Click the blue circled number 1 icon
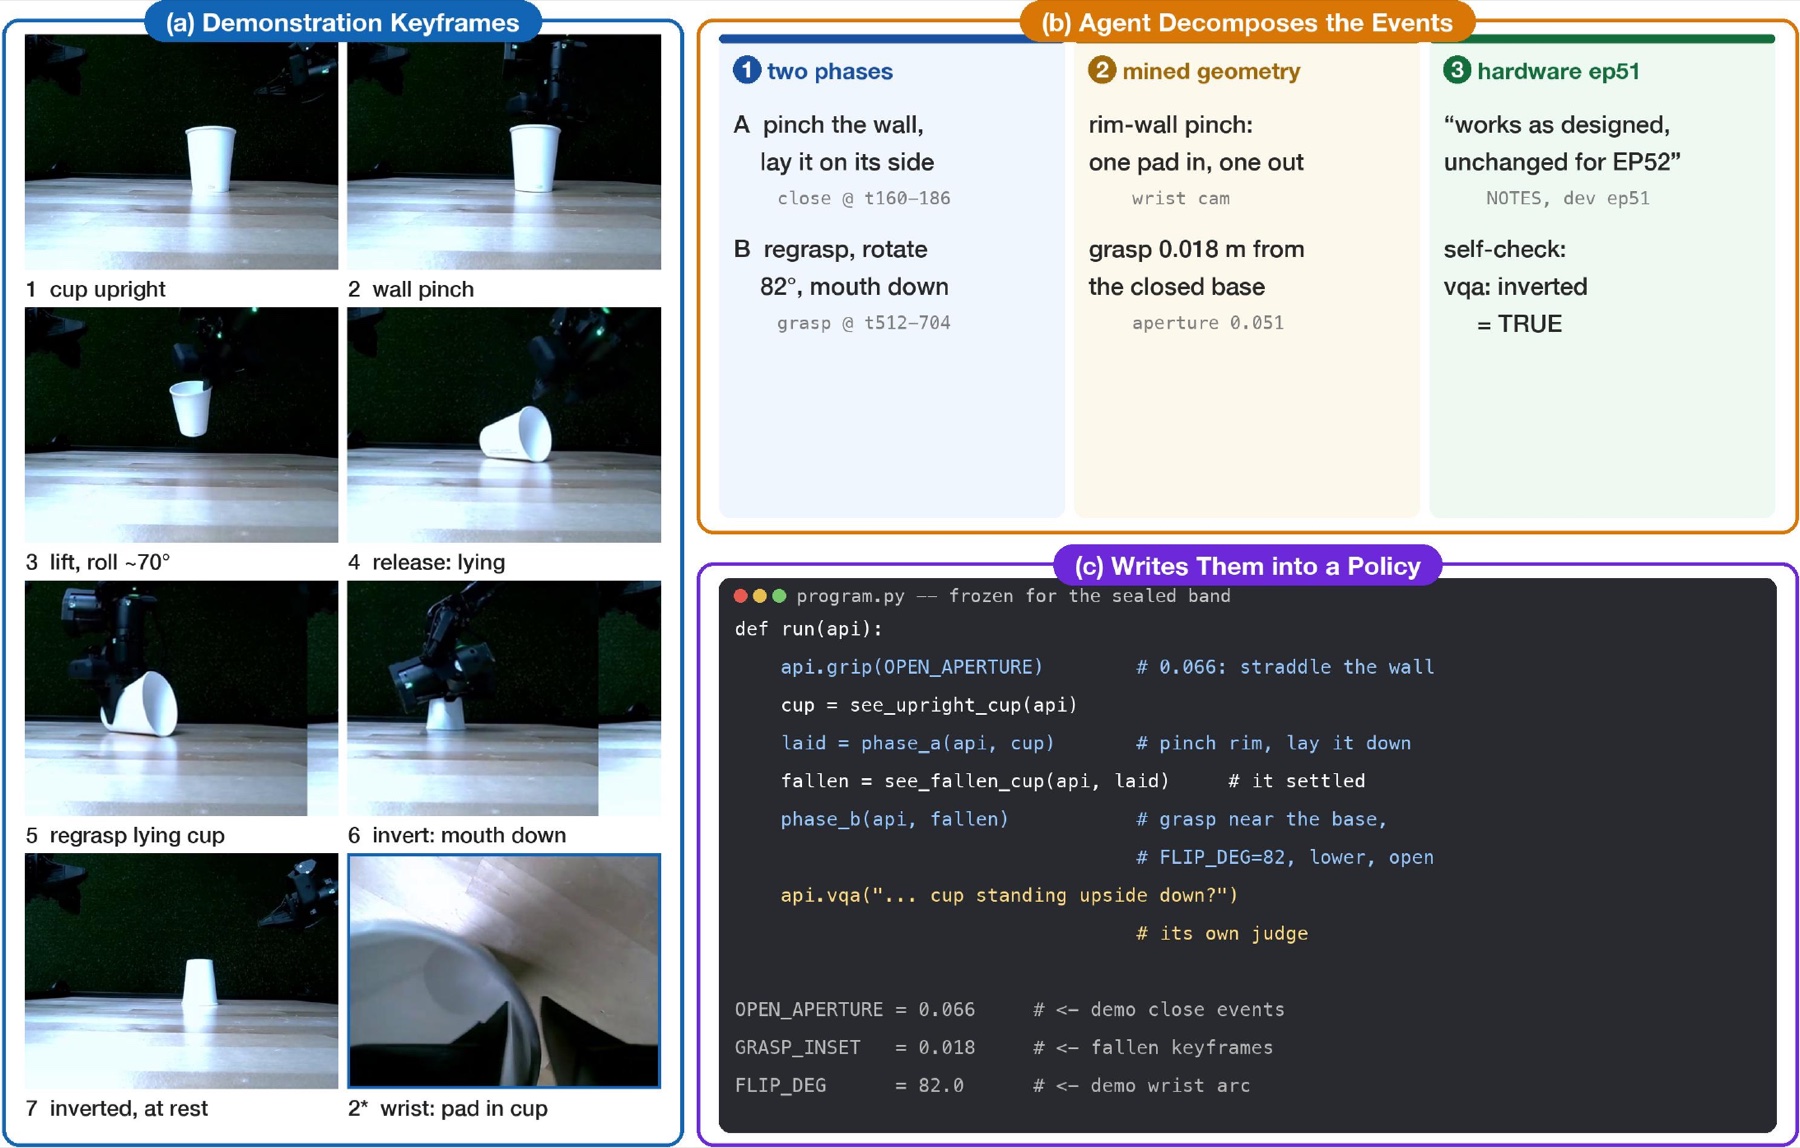Image resolution: width=1800 pixels, height=1148 pixels. pos(747,70)
